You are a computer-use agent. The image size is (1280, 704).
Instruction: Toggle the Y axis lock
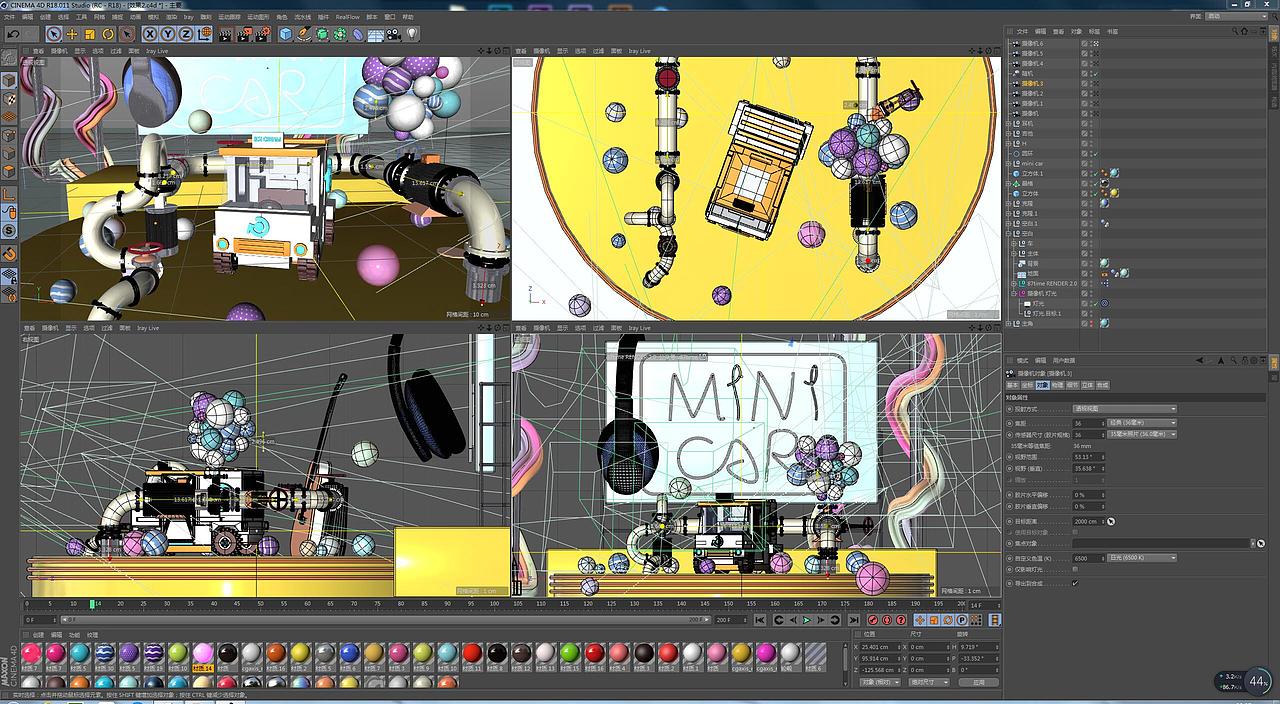167,34
